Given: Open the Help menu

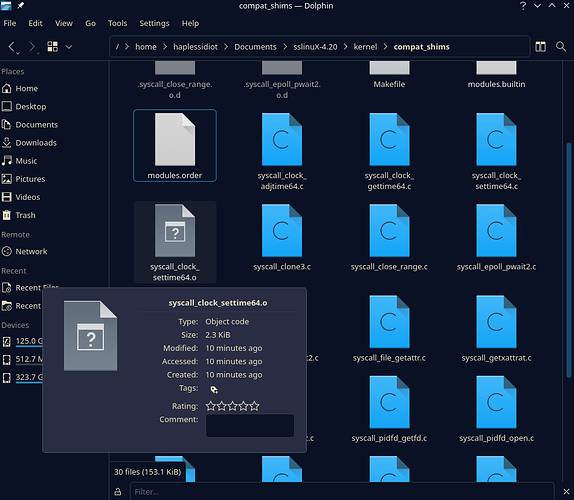Looking at the screenshot, I should coord(190,23).
